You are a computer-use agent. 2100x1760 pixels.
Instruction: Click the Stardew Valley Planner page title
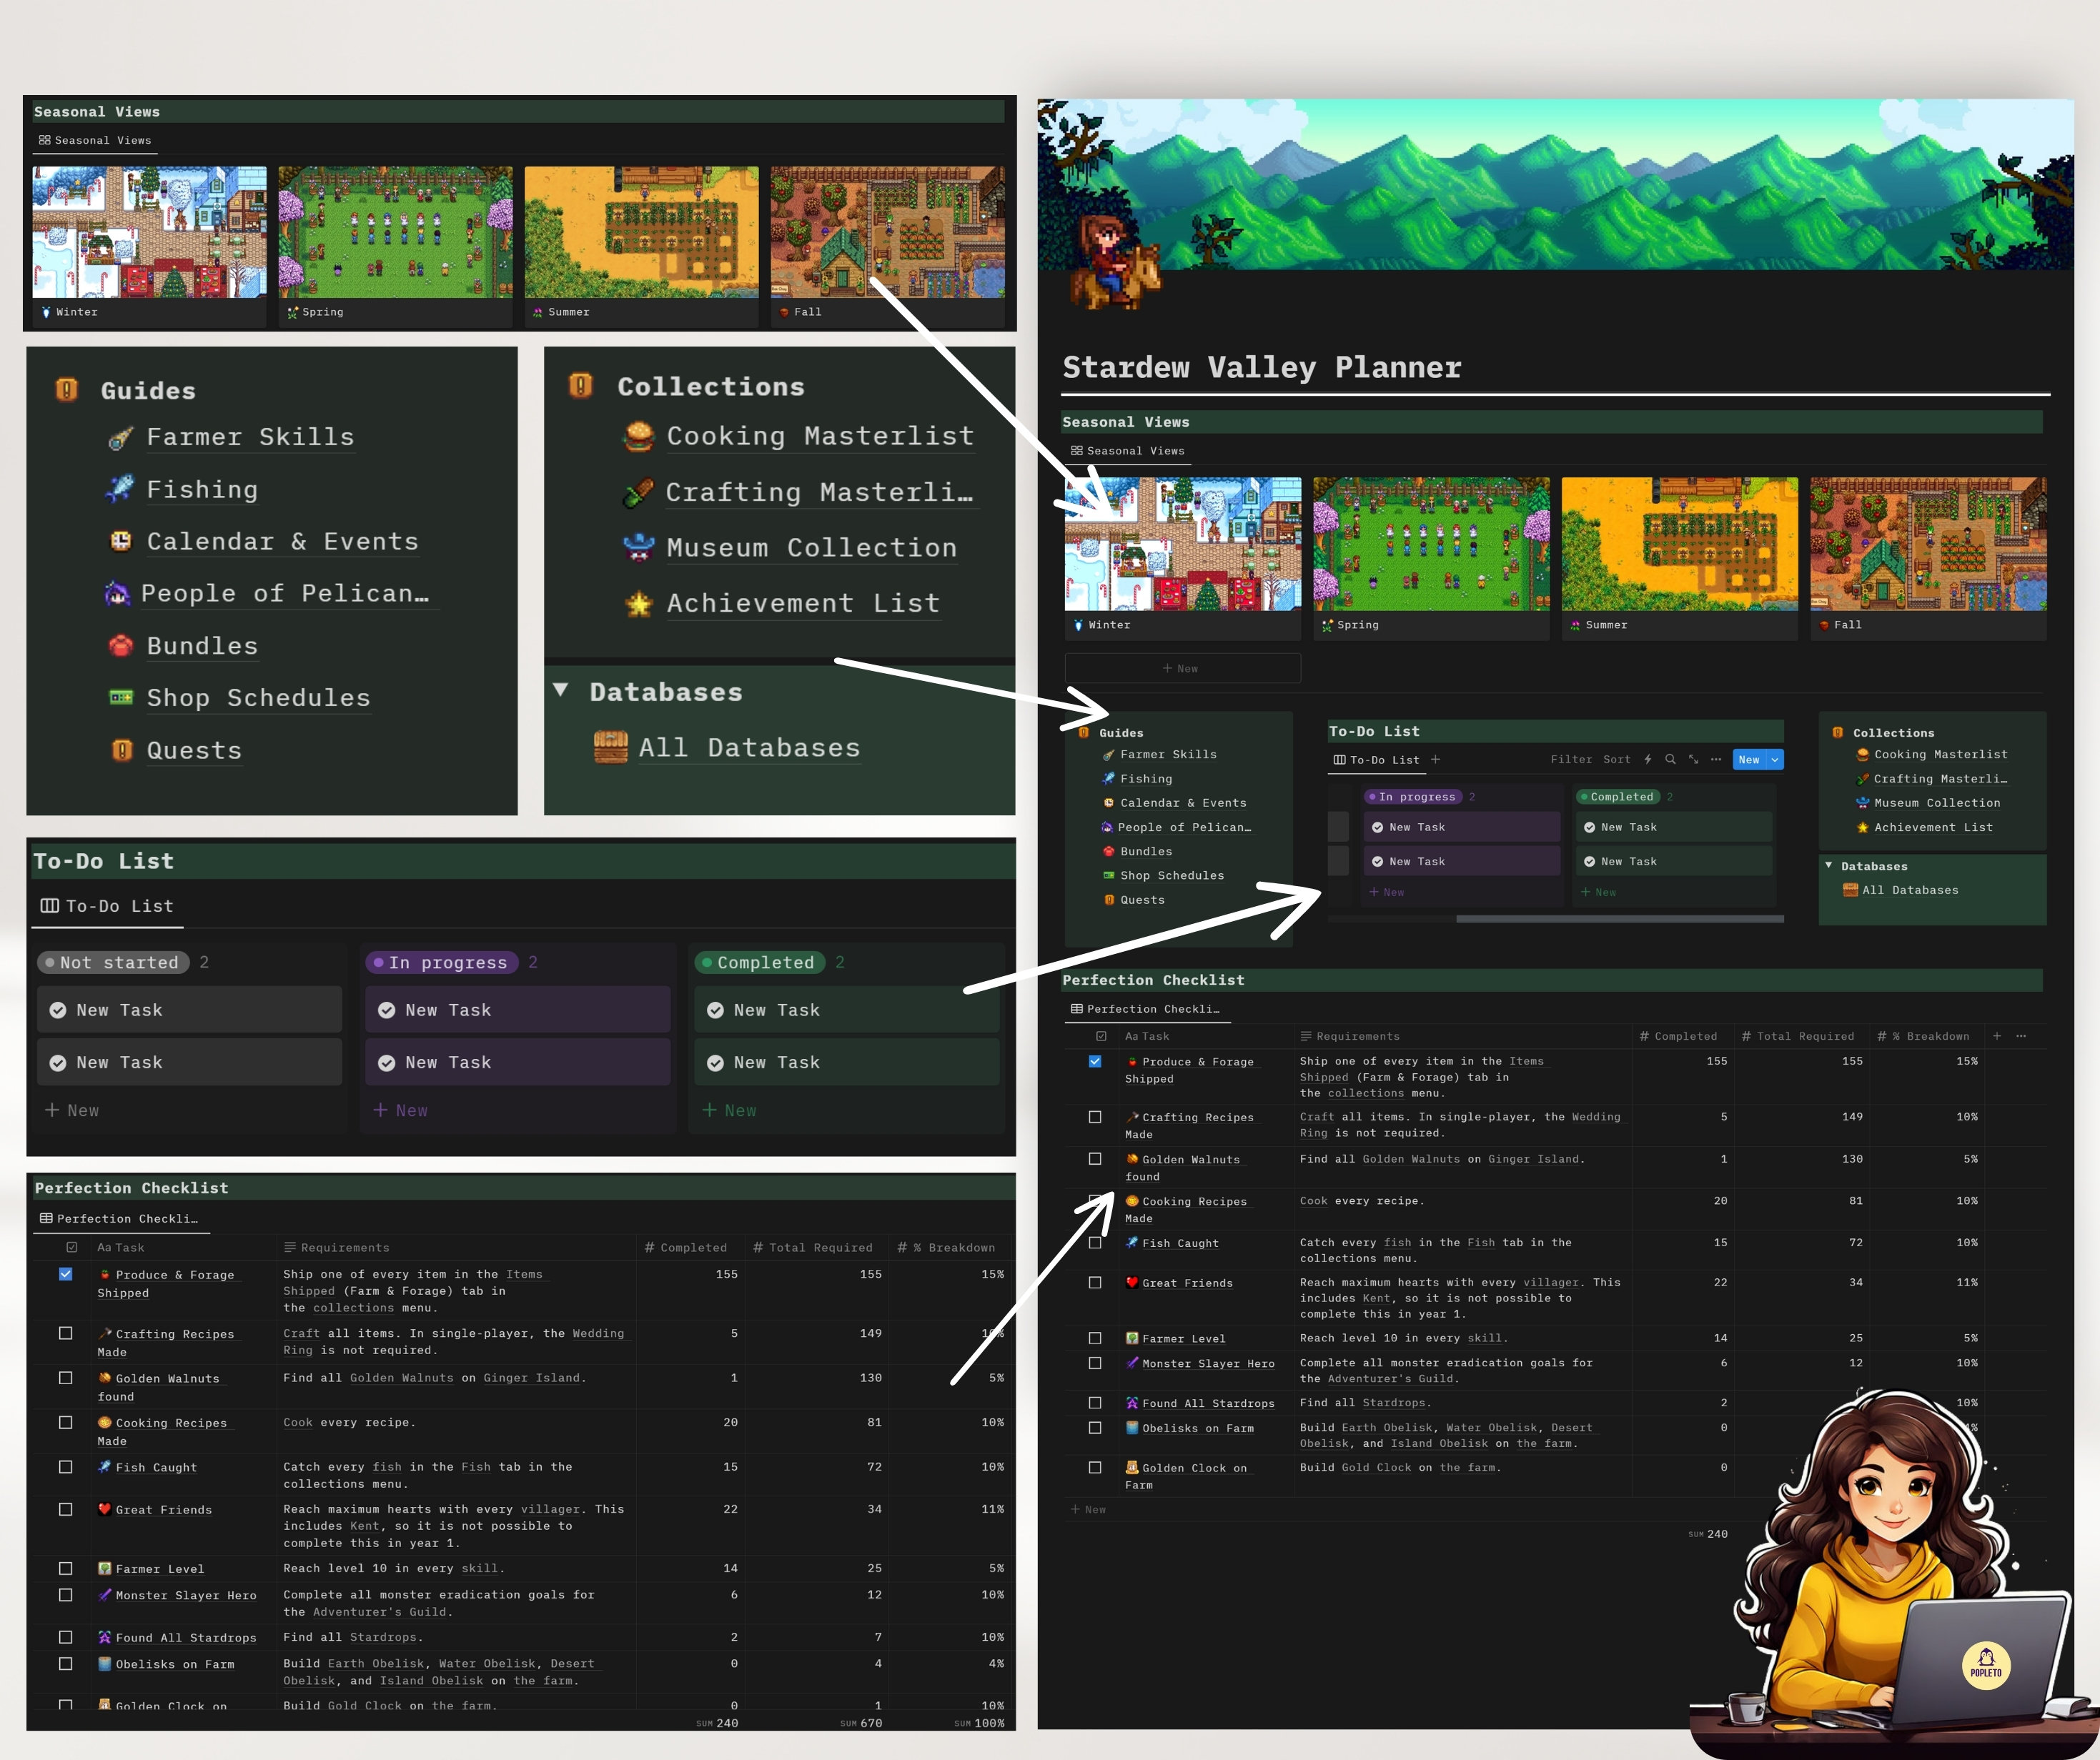click(x=1262, y=368)
